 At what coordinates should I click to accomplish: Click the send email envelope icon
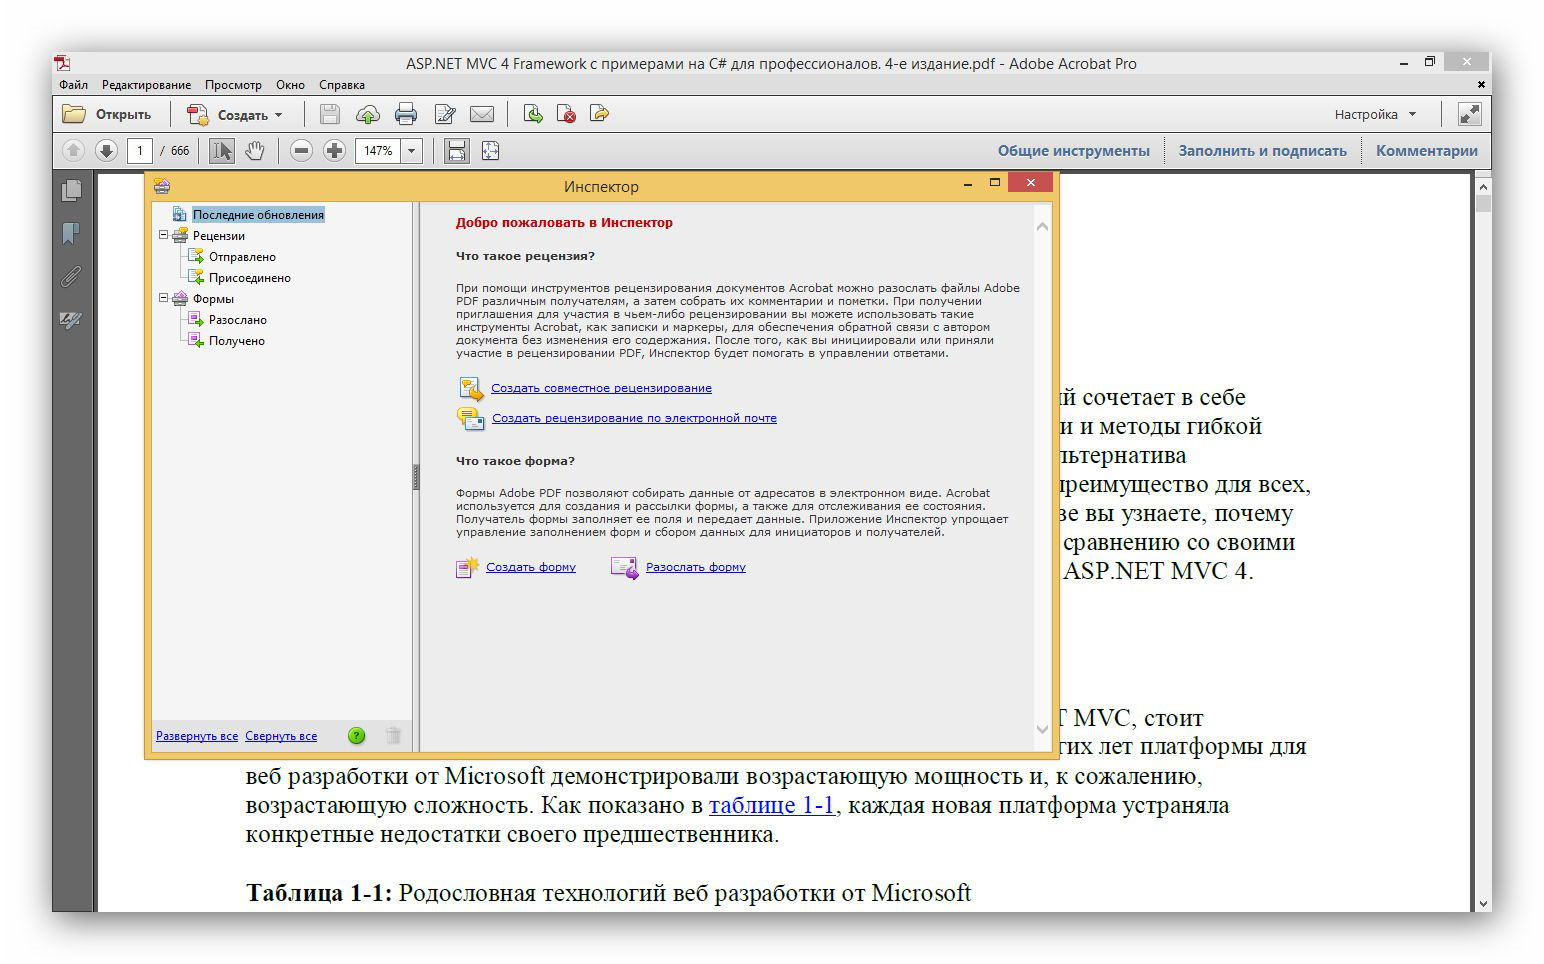coord(482,114)
